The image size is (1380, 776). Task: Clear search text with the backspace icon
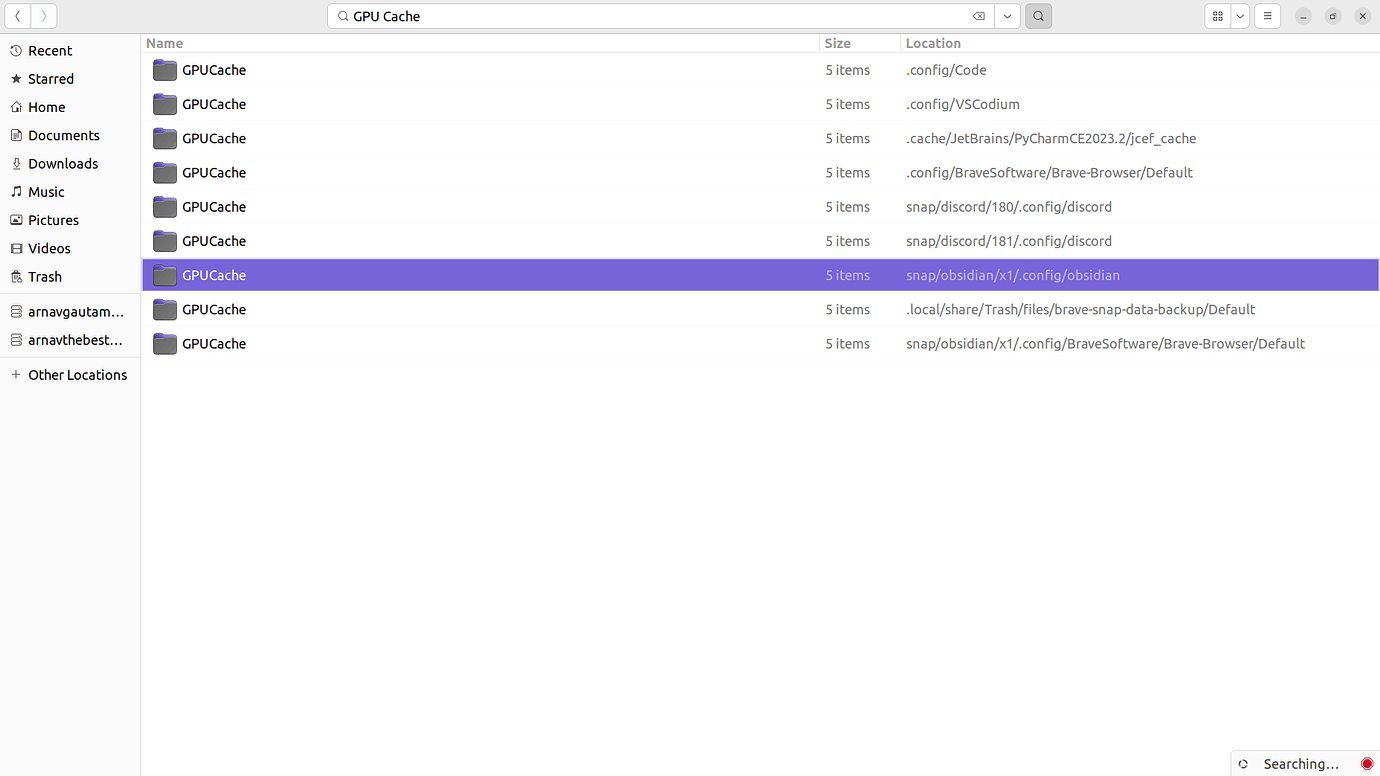[x=979, y=16]
